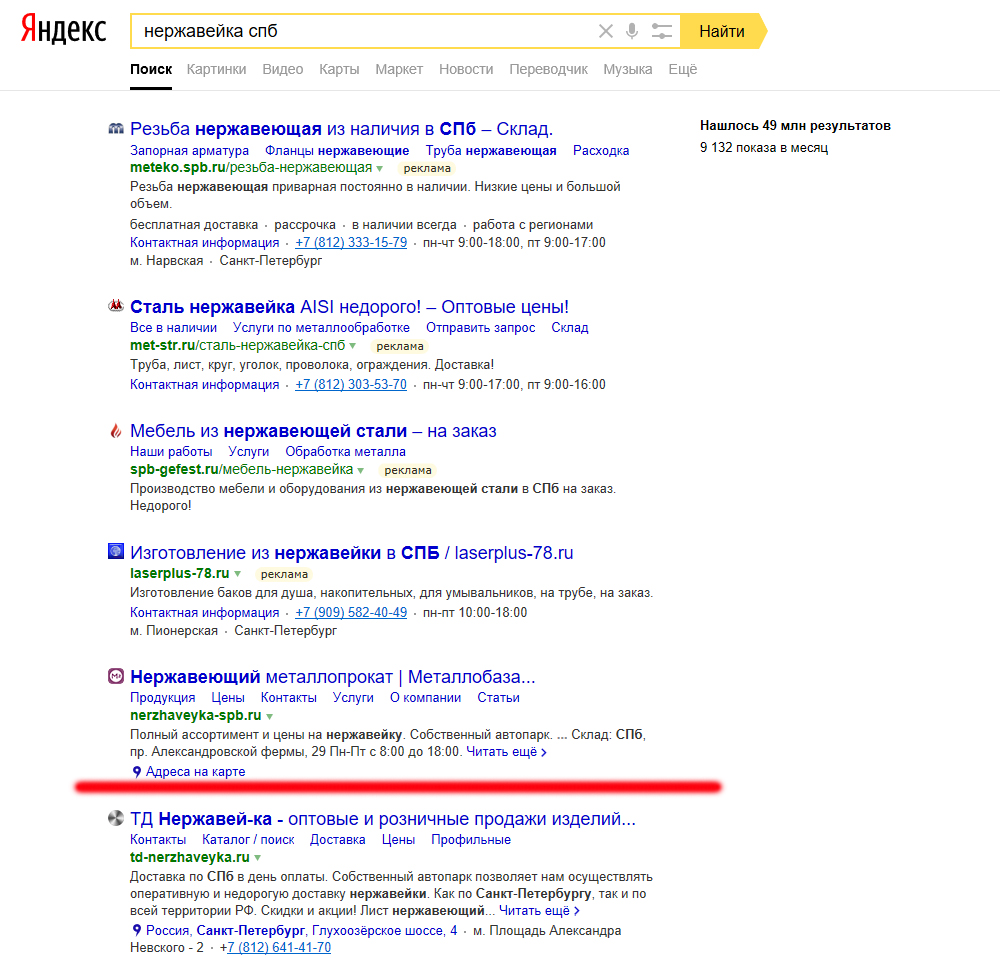Screen dimensions: 1000x958
Task: Open the Карты tab
Action: (x=339, y=69)
